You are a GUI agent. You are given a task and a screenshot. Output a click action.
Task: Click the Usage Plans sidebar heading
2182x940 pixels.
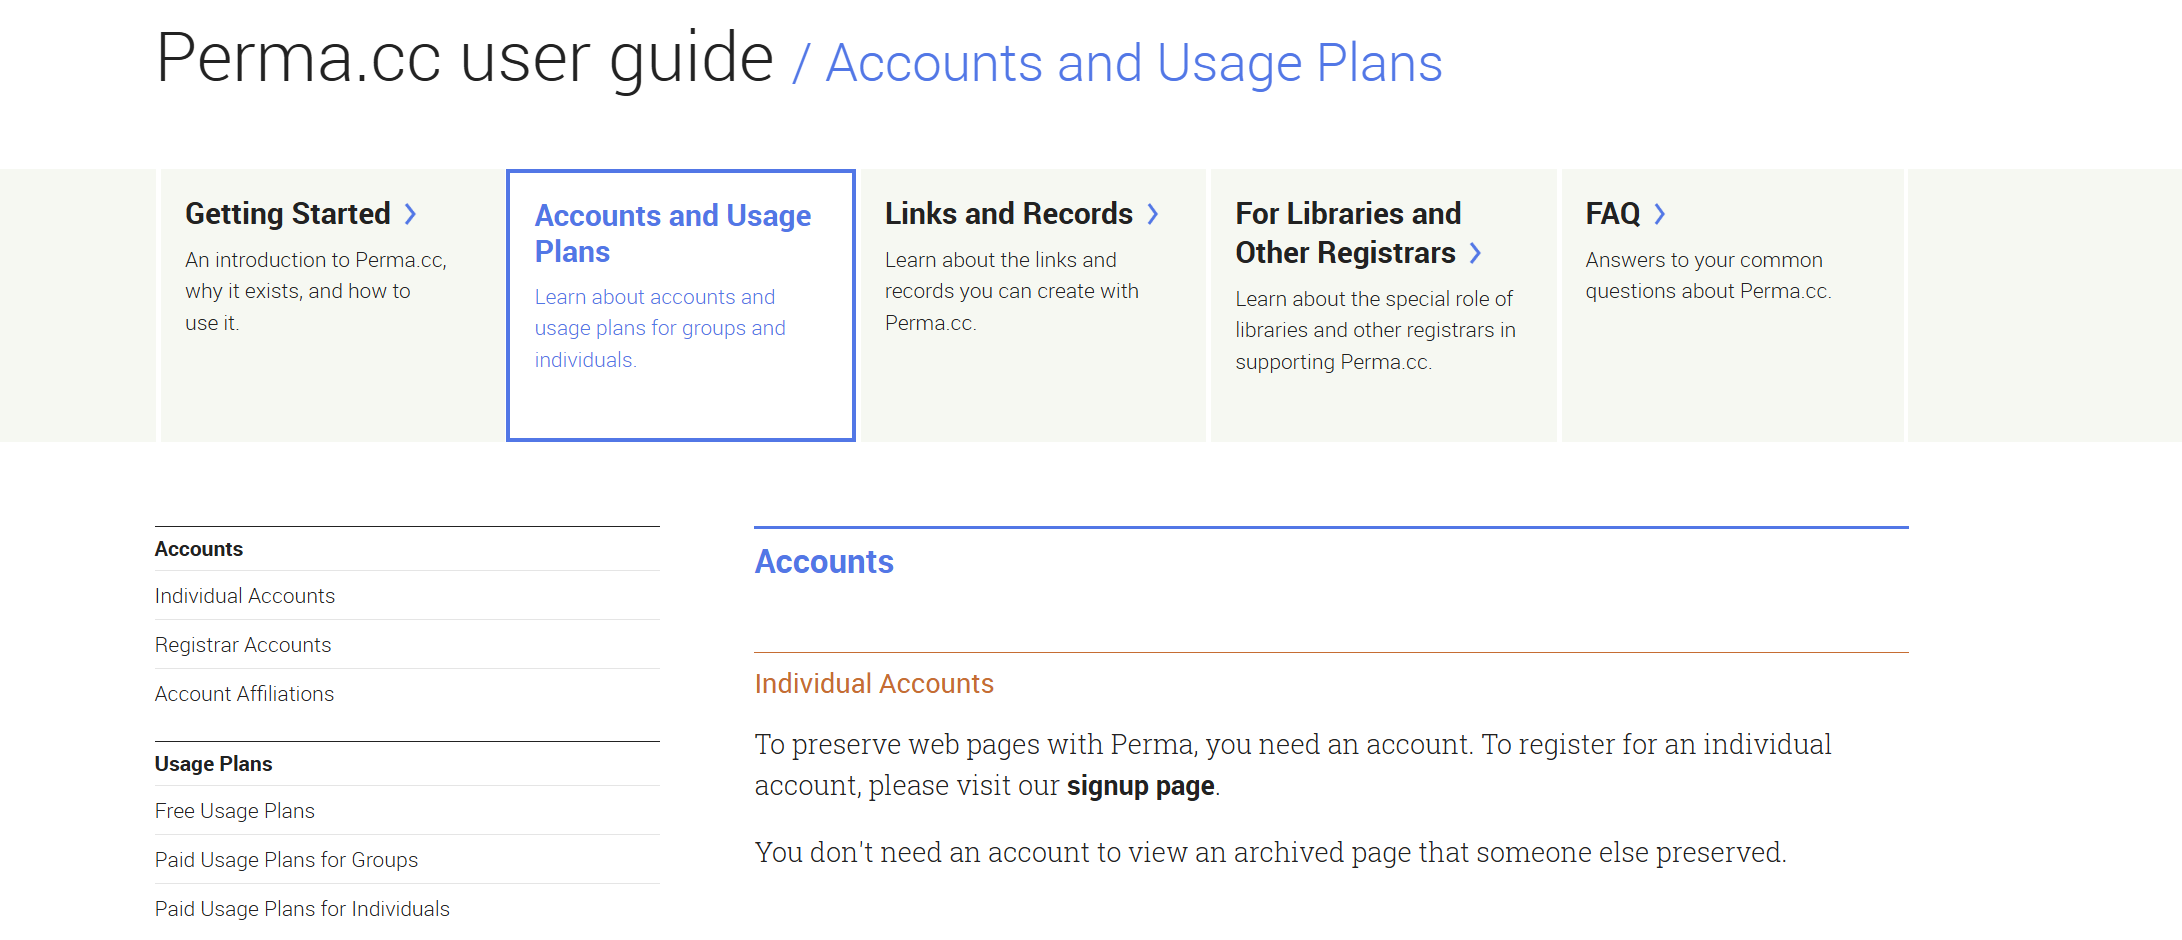(x=213, y=764)
